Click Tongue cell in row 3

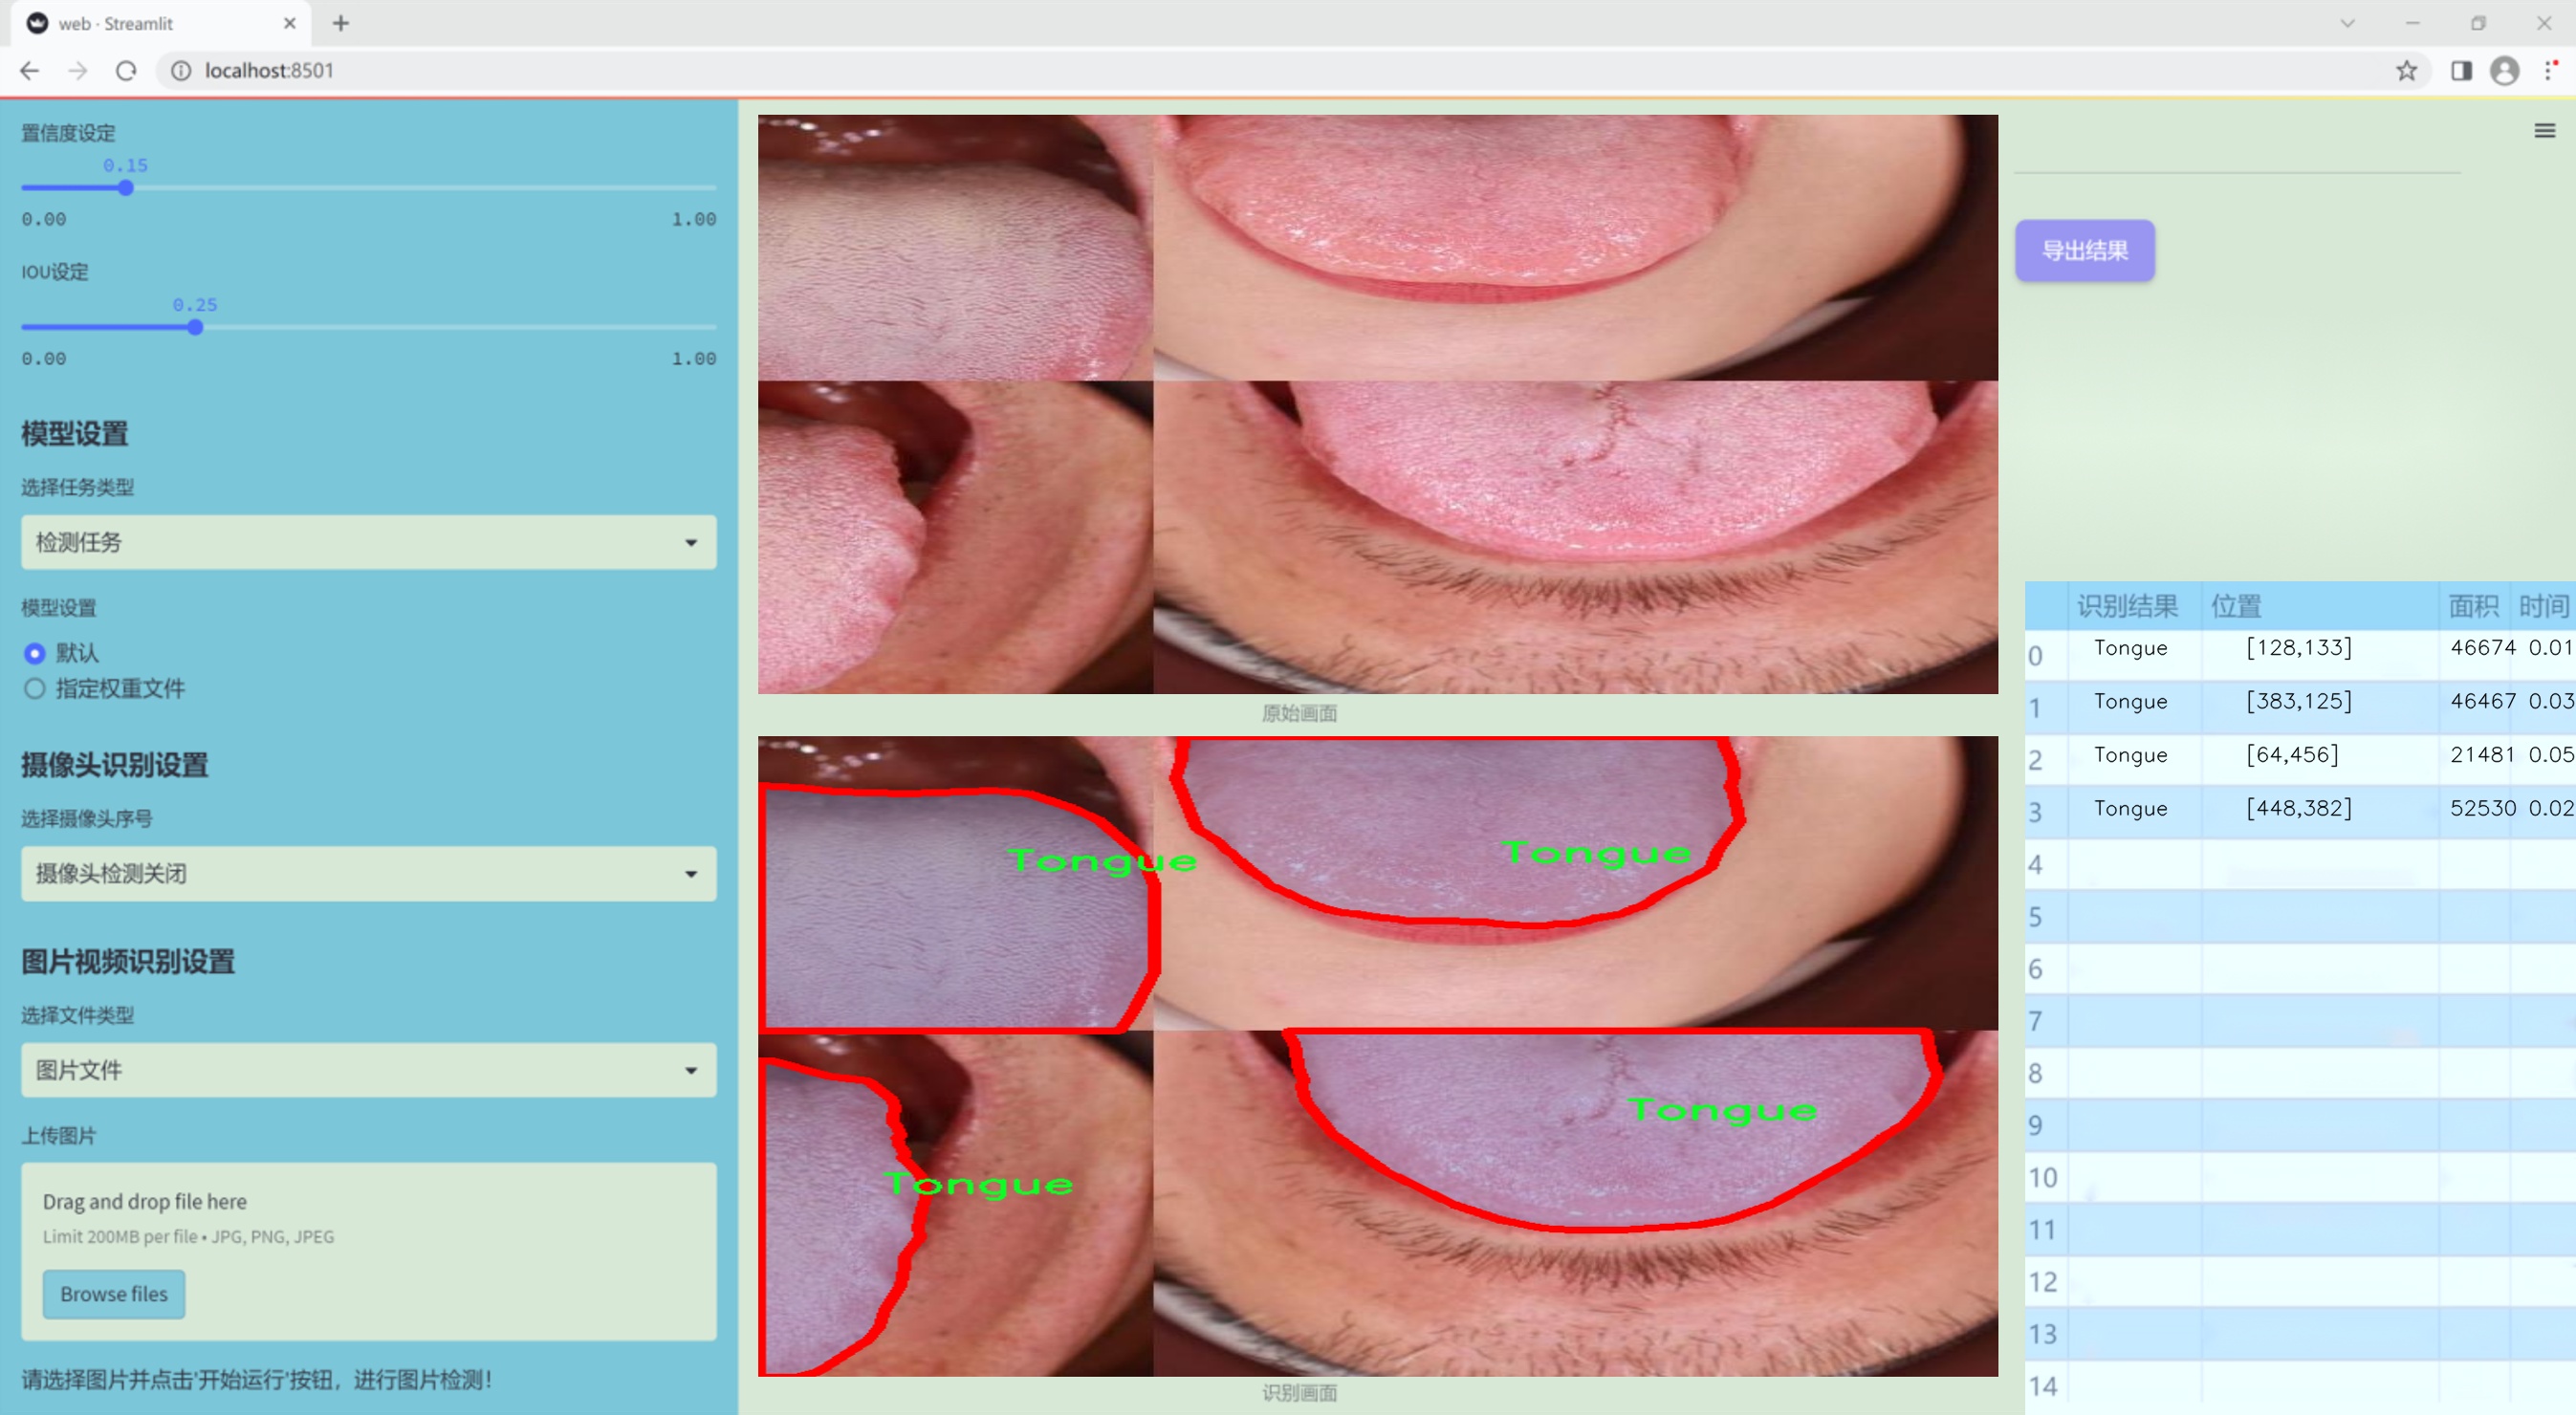click(x=2131, y=808)
